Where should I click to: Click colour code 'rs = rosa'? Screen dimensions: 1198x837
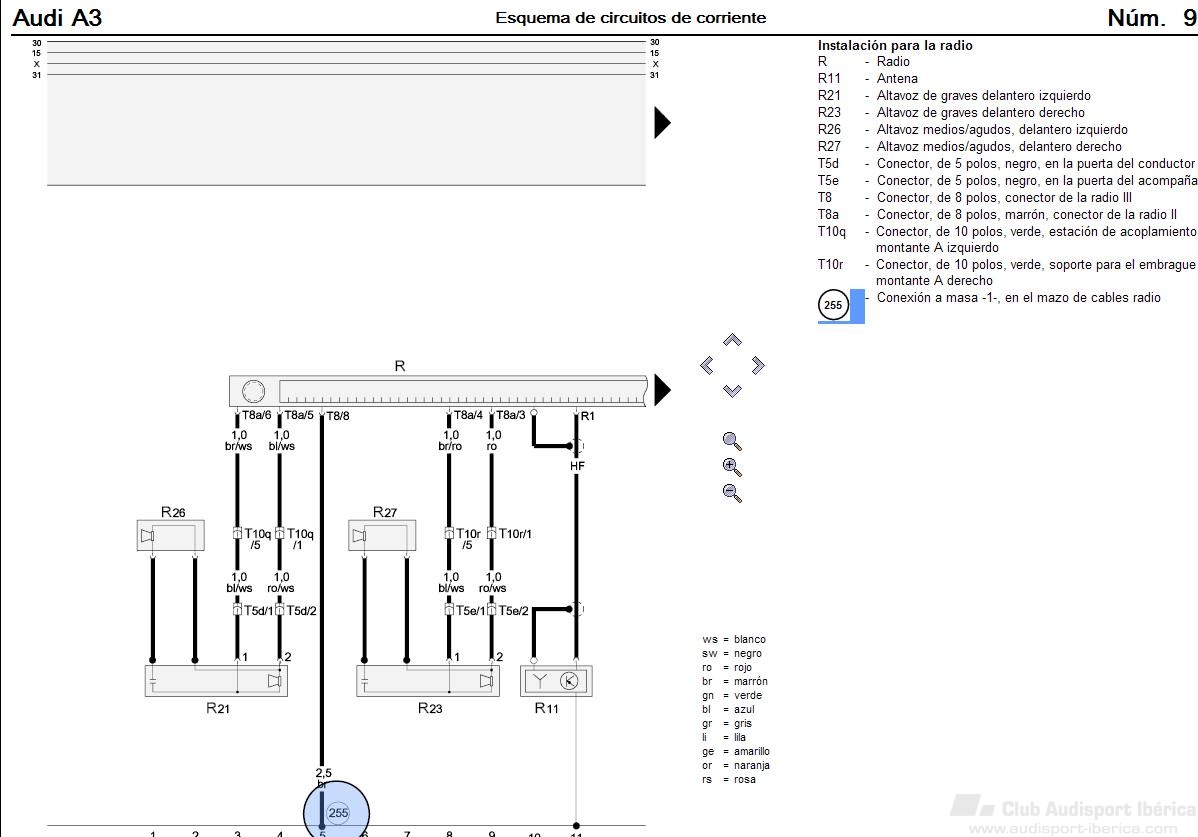coord(729,779)
